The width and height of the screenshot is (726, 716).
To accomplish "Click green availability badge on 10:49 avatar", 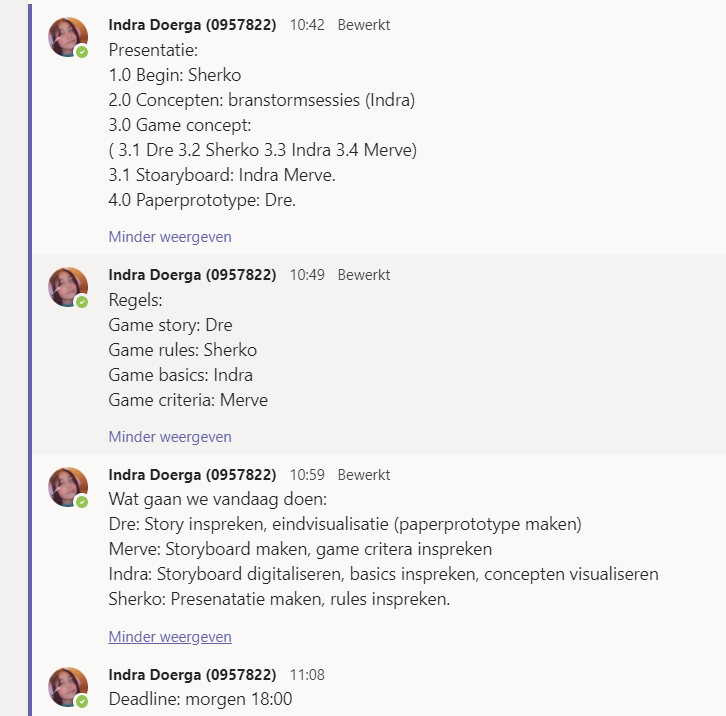I will point(82,302).
